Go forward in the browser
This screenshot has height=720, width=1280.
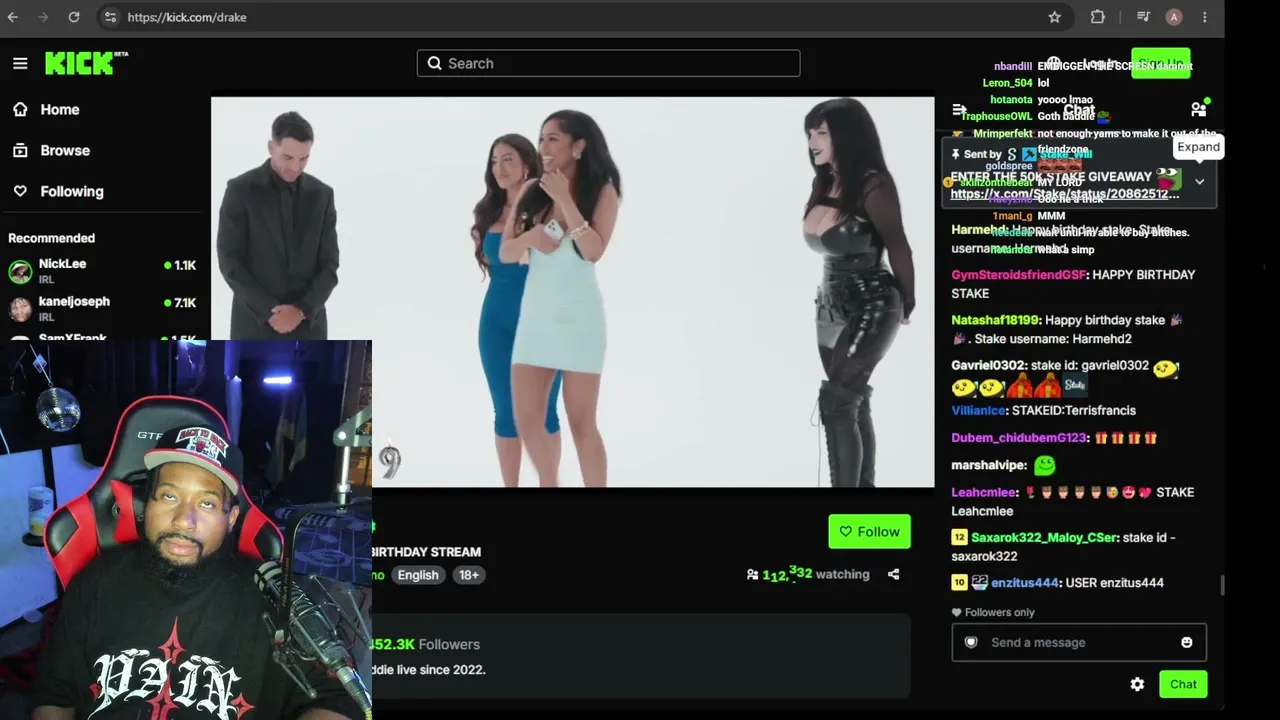coord(43,17)
